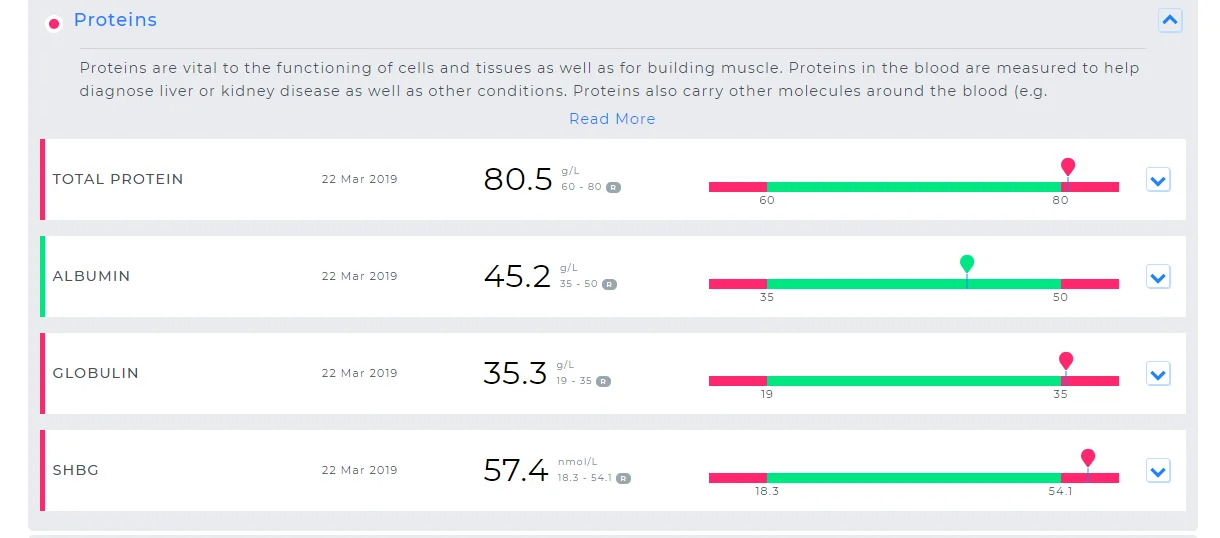
Task: Click the red pin marker on Globulin bar
Action: pyautogui.click(x=1066, y=361)
